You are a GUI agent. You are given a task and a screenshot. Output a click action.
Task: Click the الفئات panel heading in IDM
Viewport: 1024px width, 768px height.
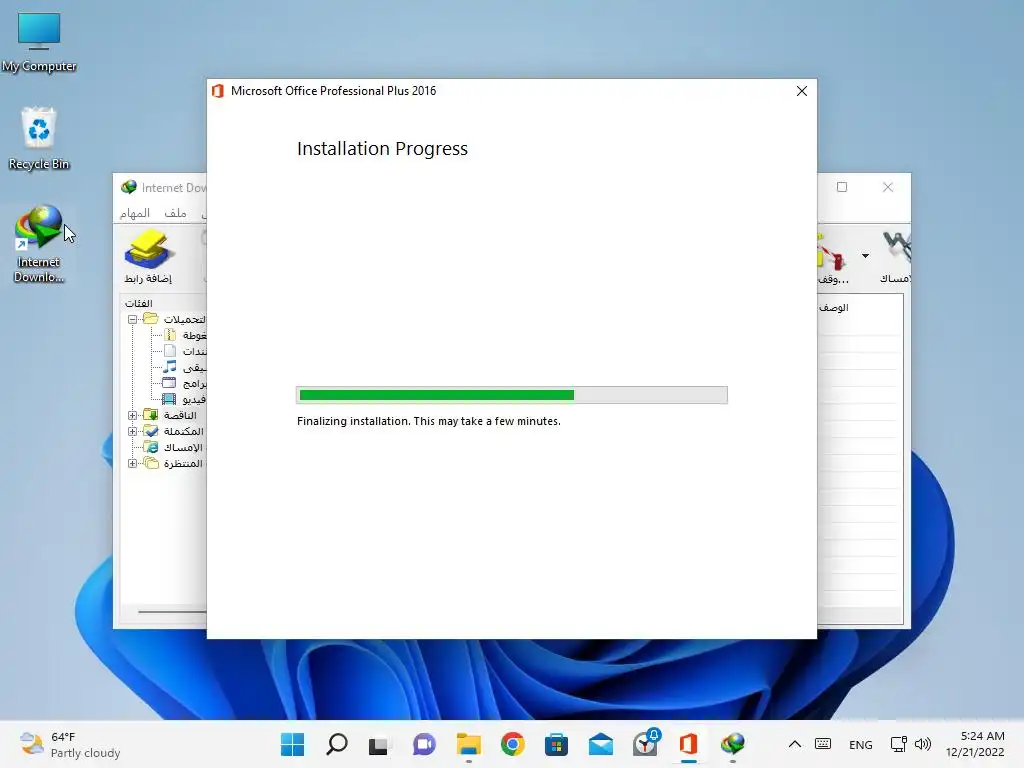pos(138,304)
